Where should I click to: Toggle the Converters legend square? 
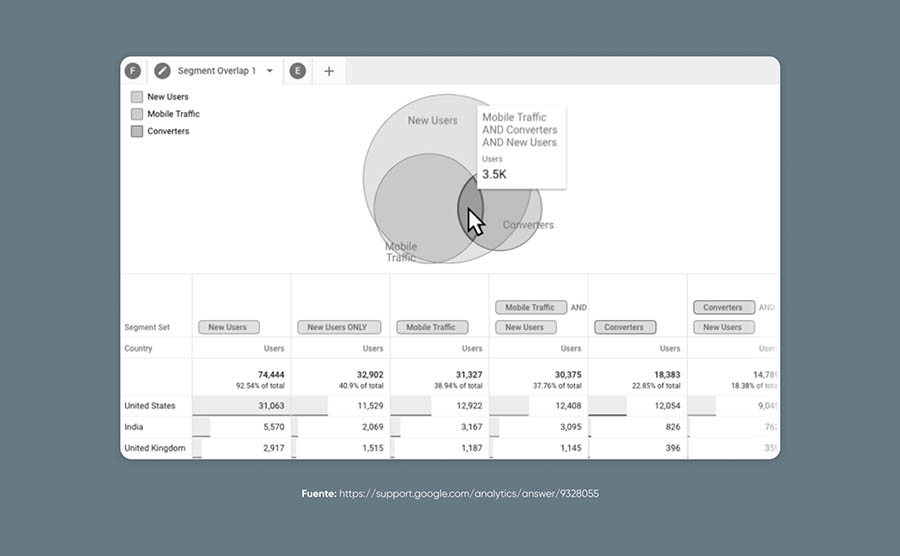[x=137, y=131]
